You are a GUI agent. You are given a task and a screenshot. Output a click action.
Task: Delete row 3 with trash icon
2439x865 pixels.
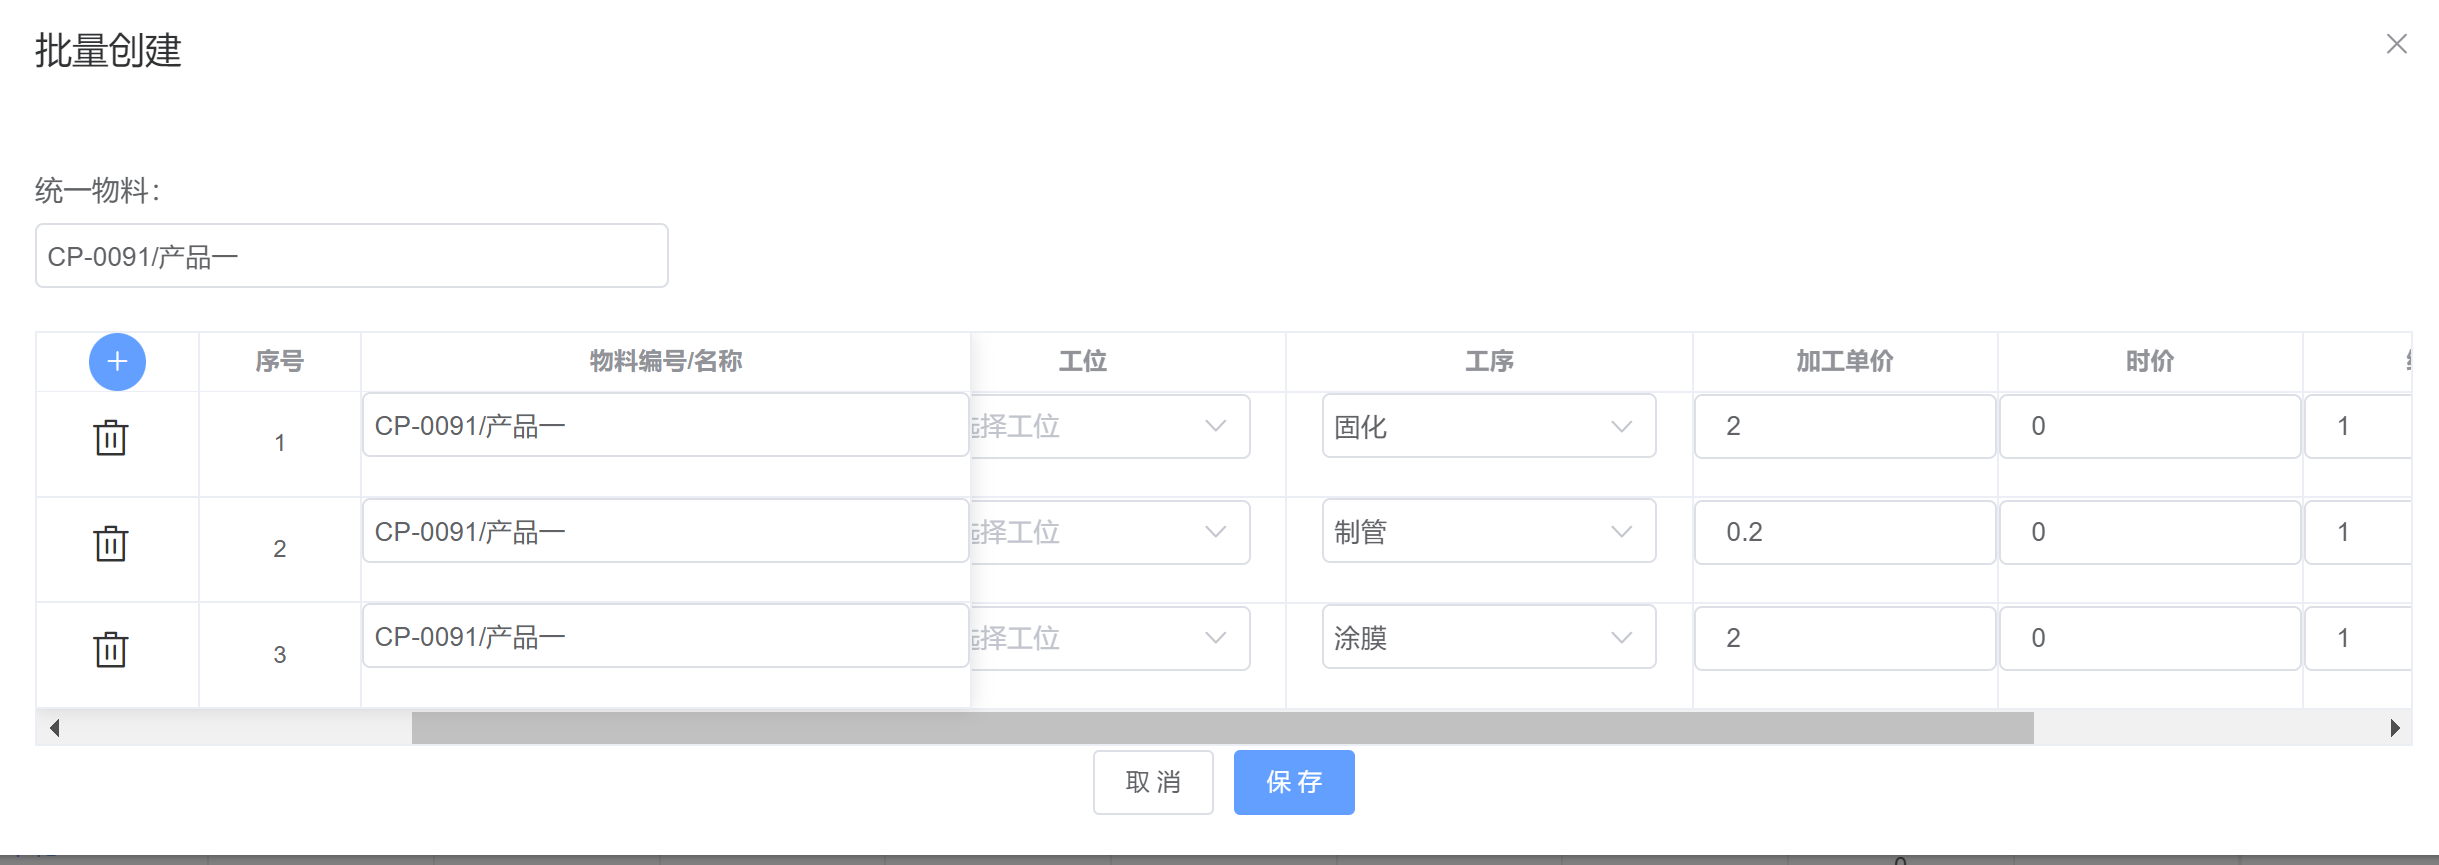[111, 650]
